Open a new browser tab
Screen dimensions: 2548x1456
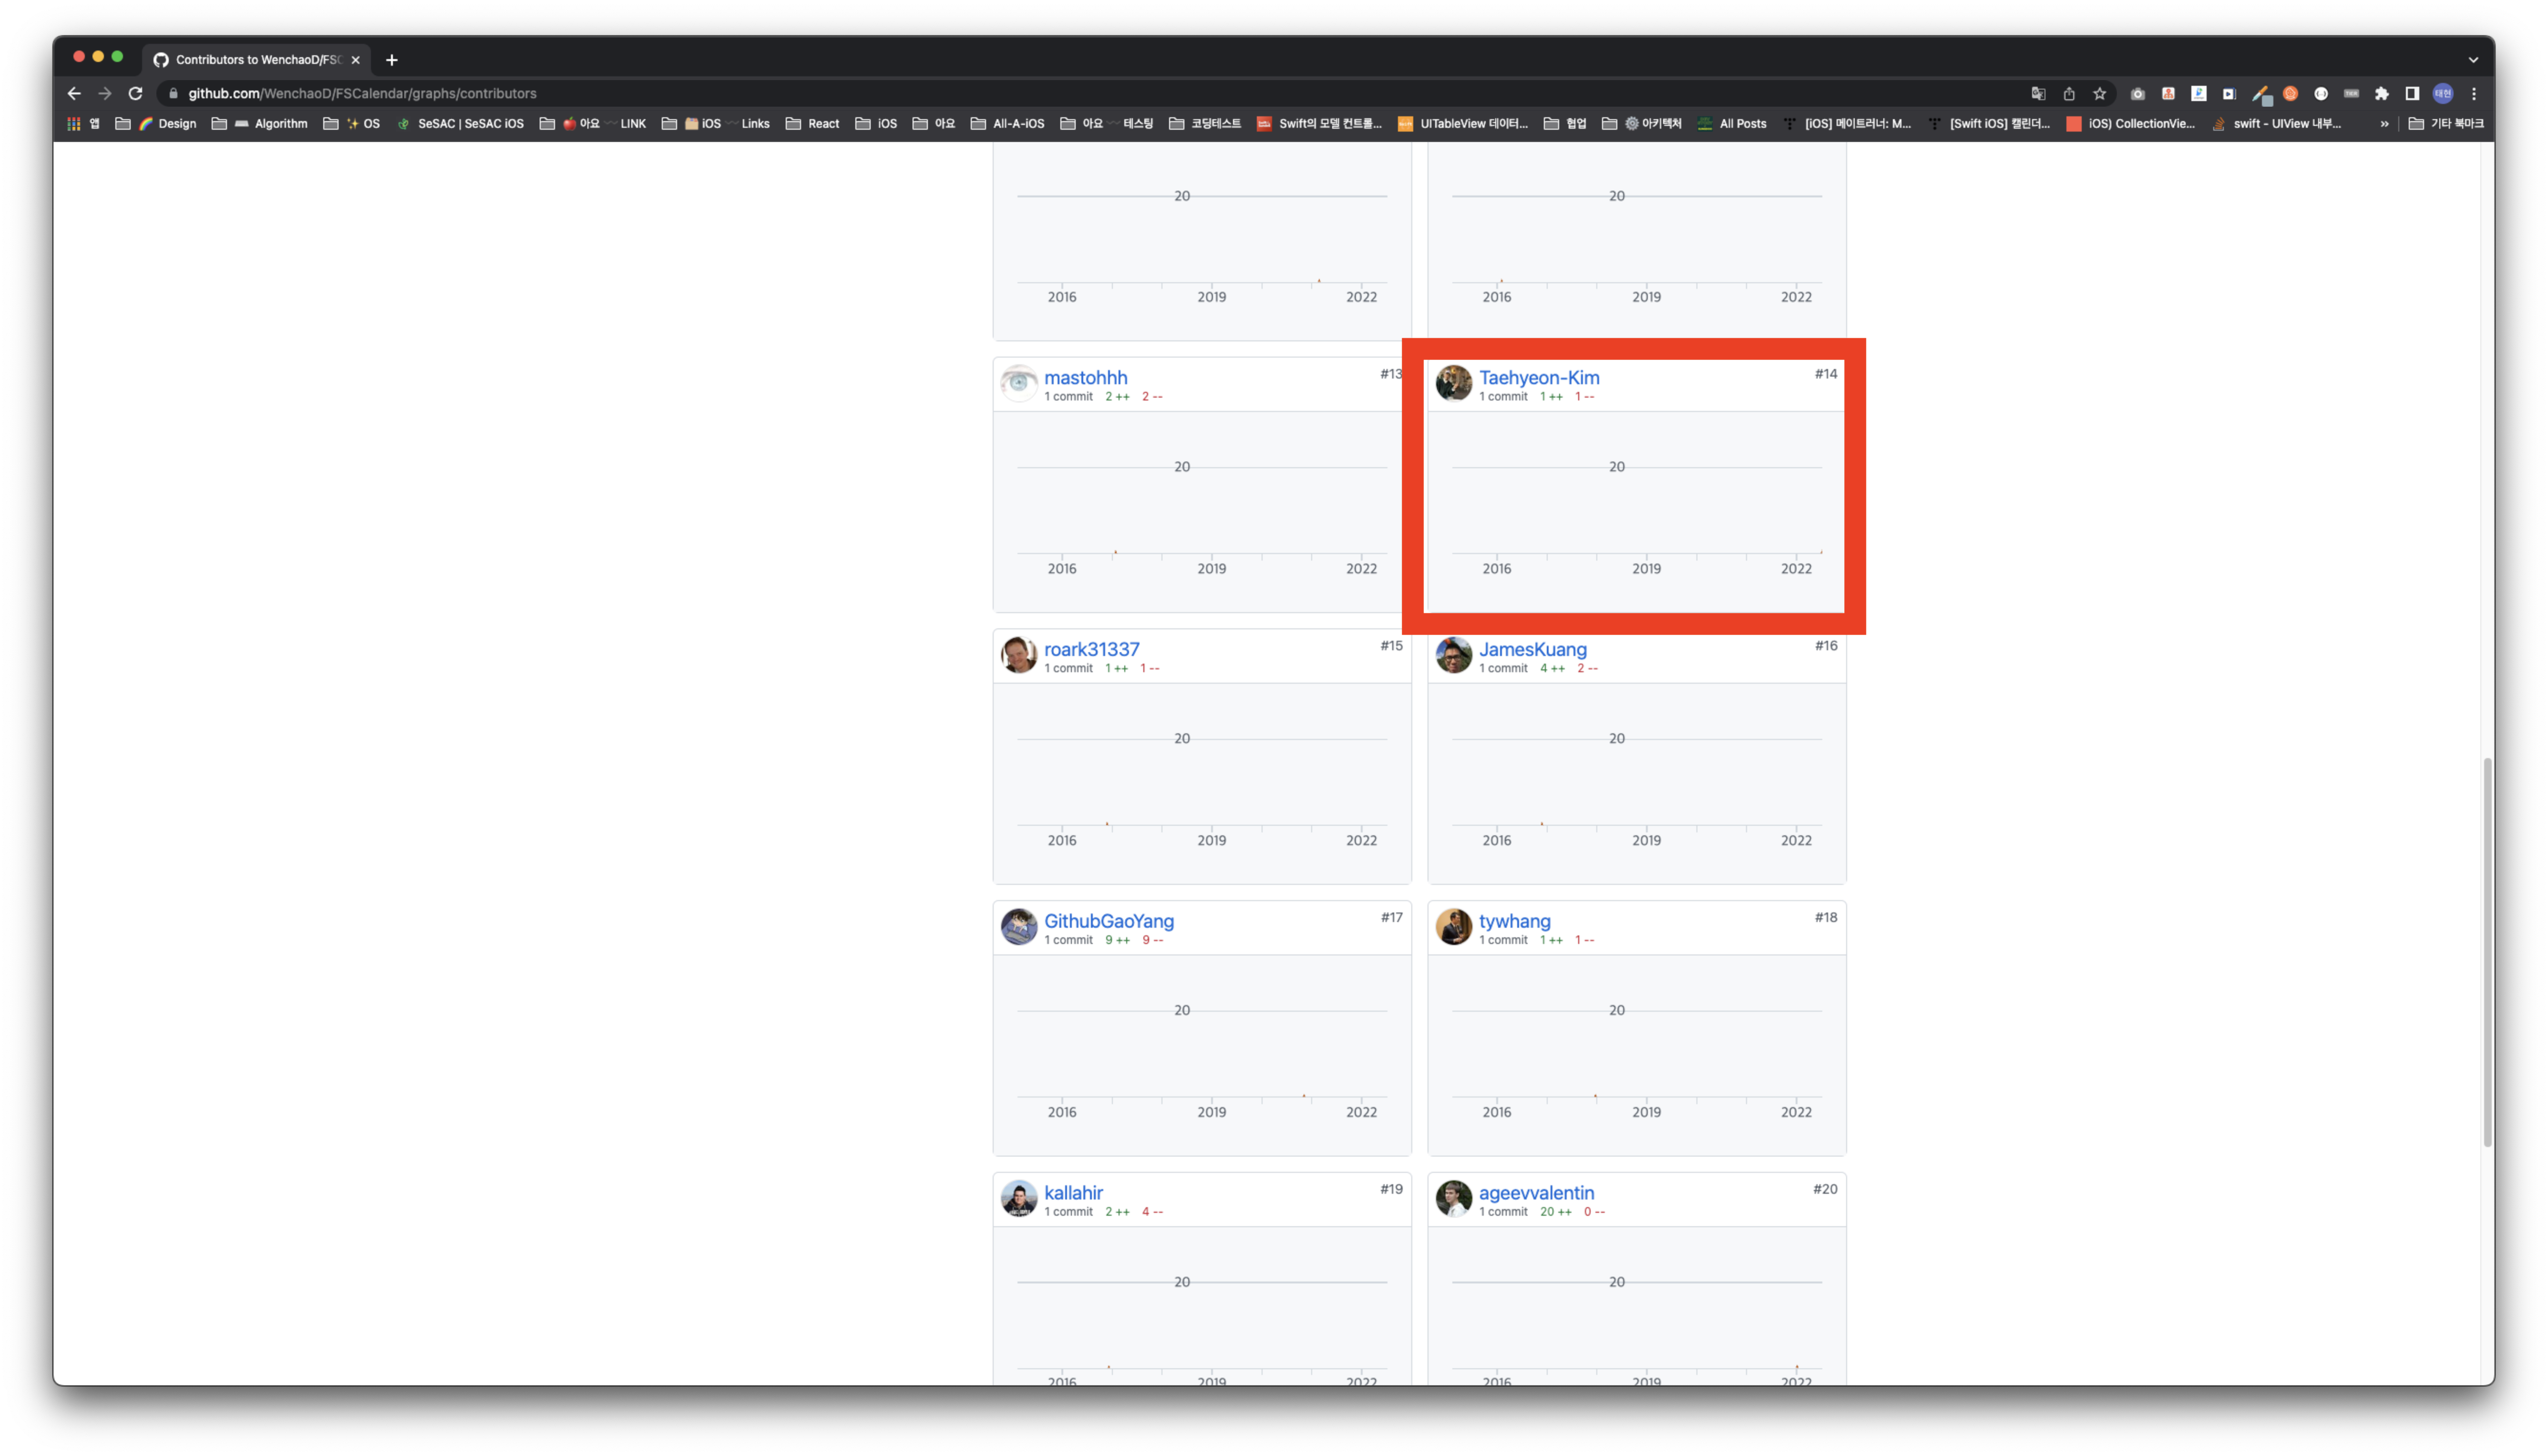click(x=392, y=60)
